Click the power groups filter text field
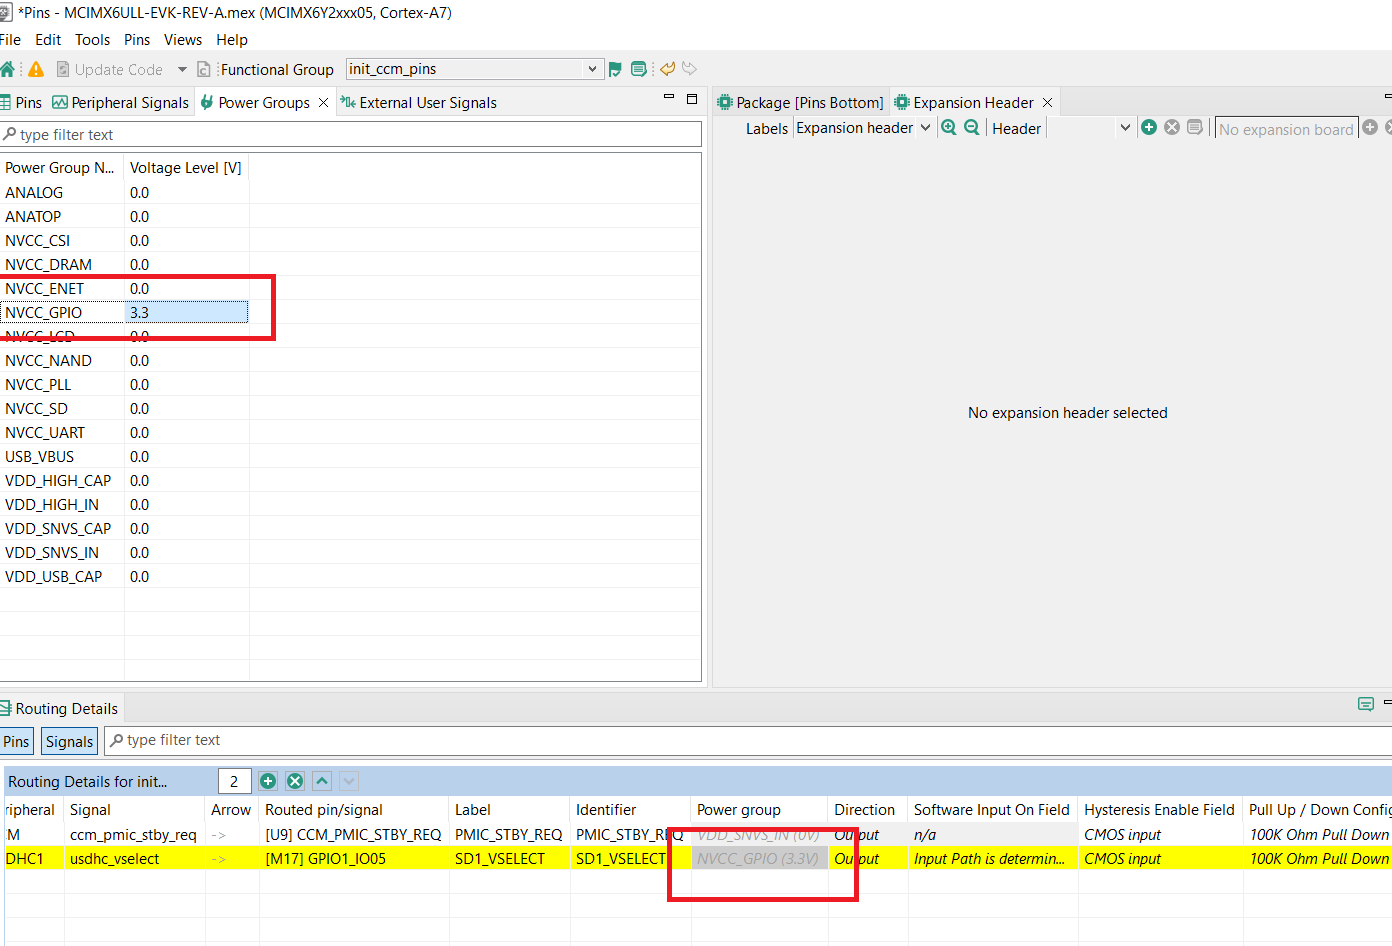This screenshot has height=946, width=1392. click(350, 134)
